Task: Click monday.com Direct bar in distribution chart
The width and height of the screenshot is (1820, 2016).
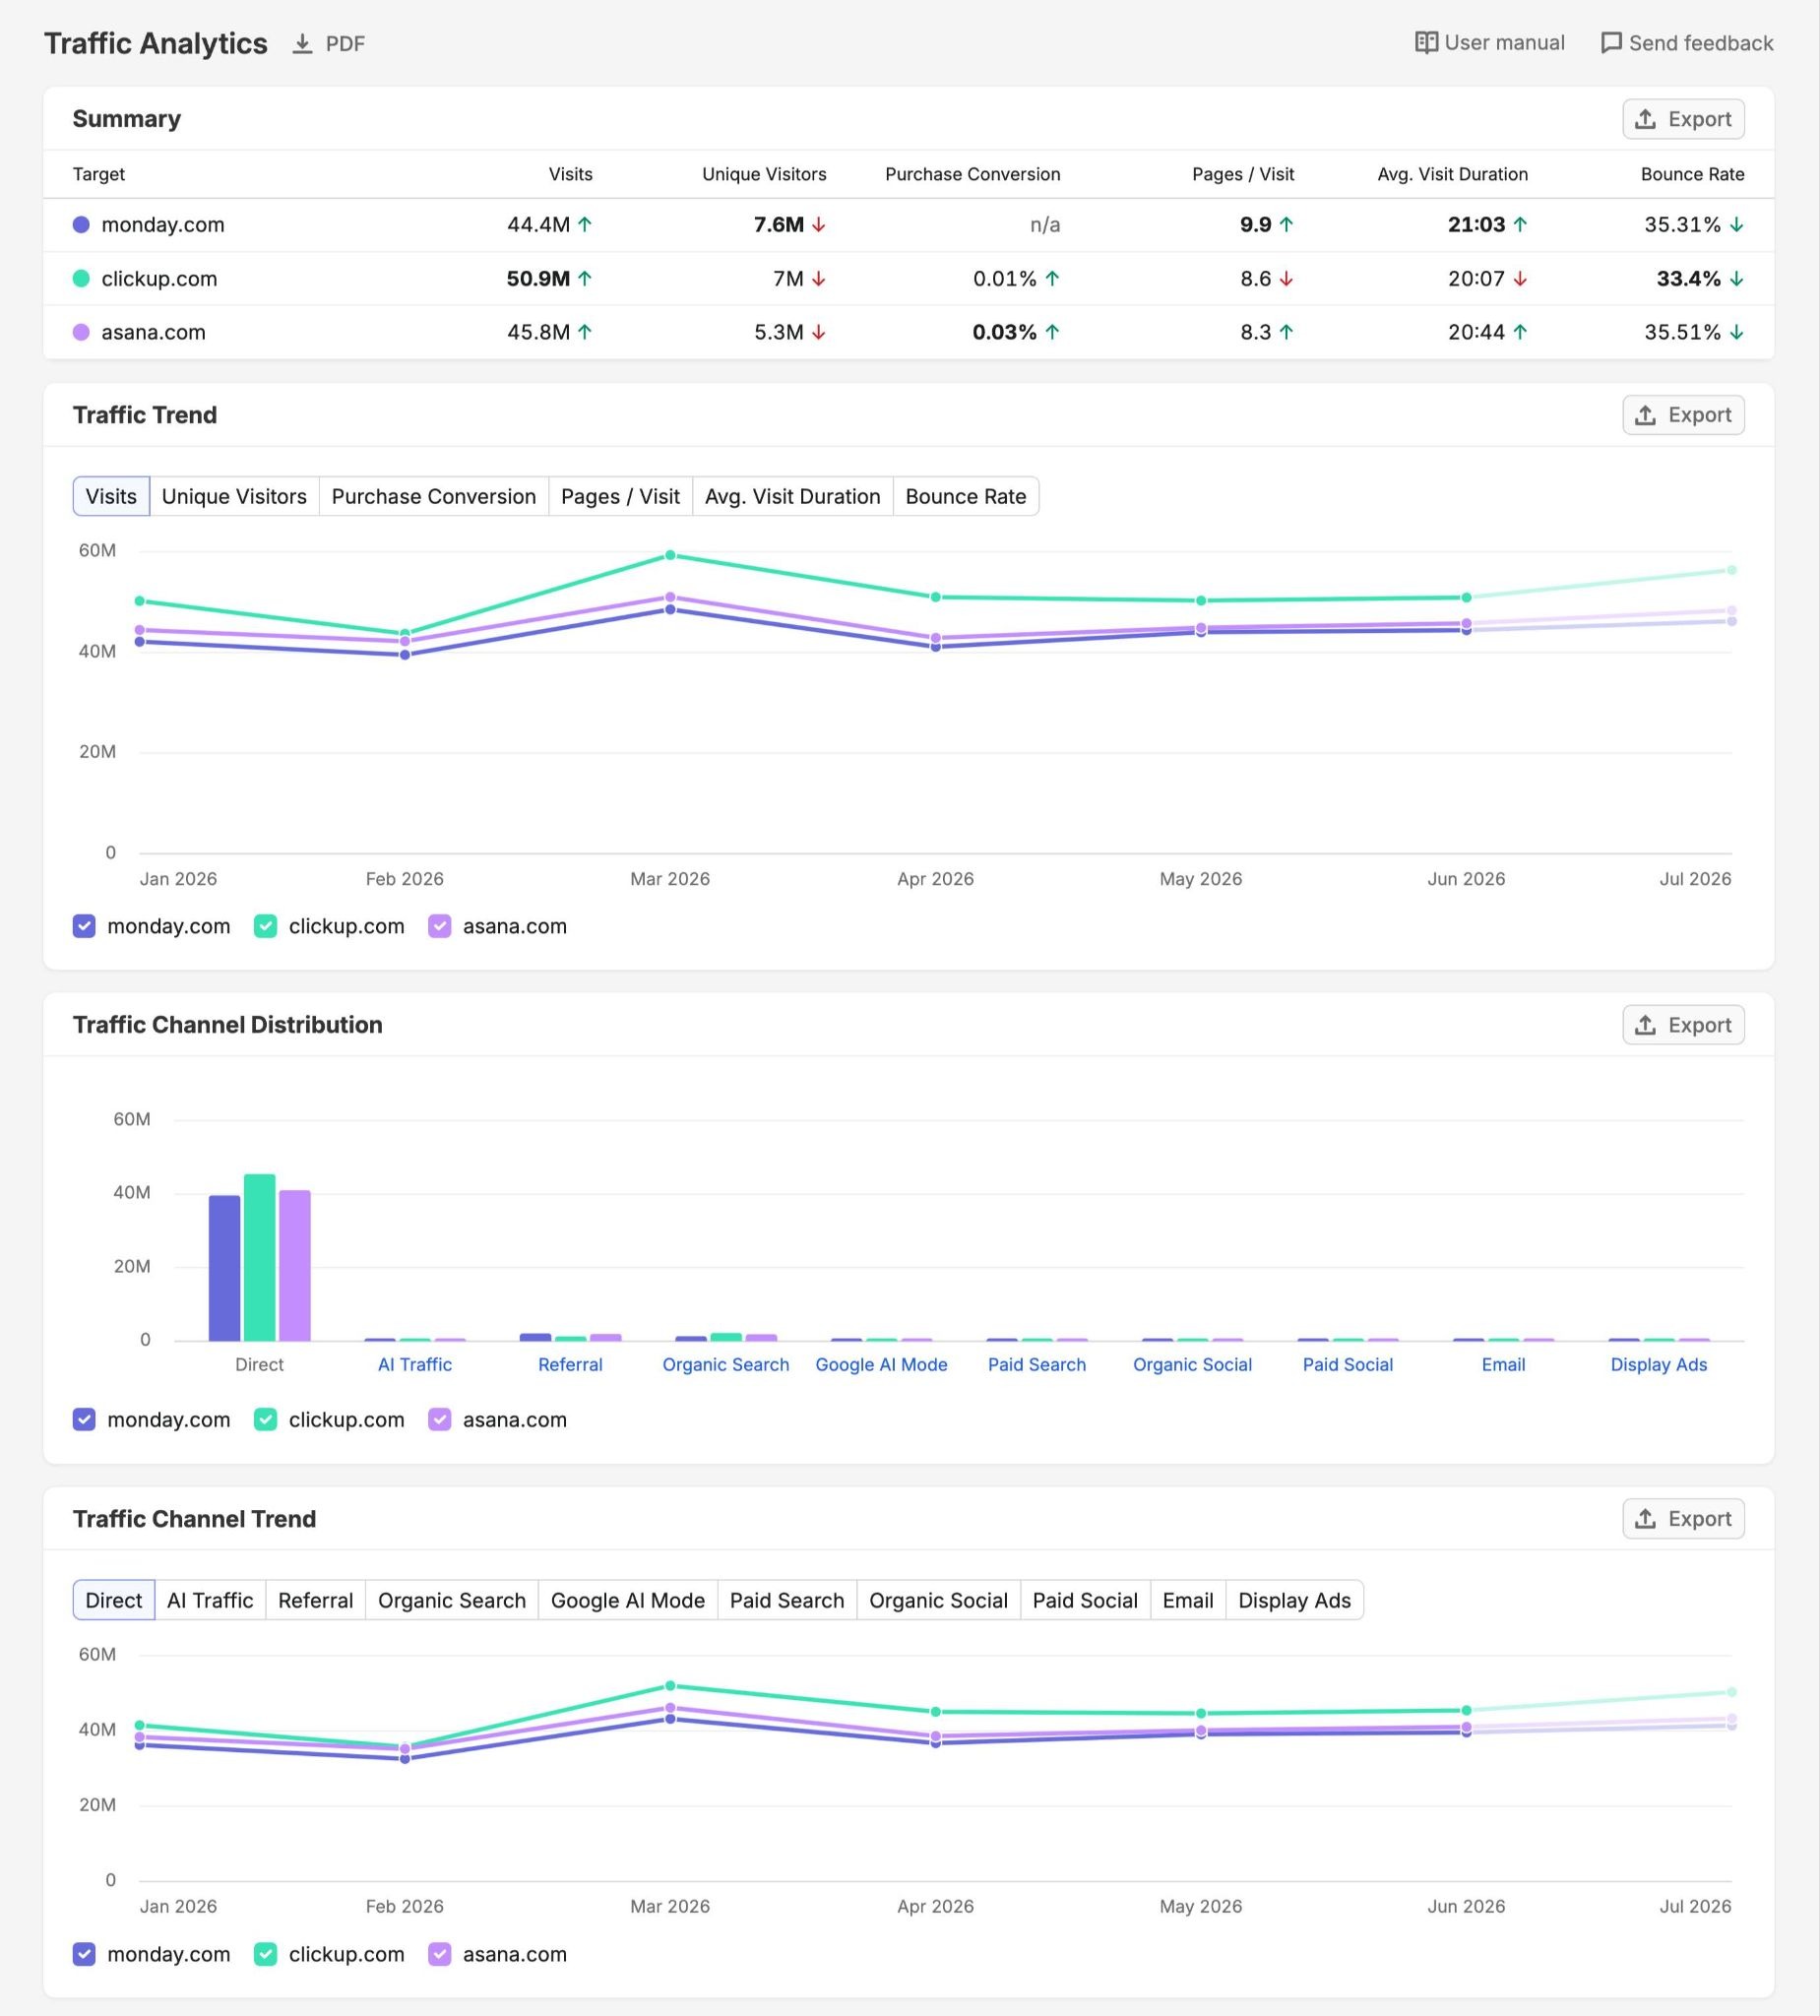Action: (x=225, y=1268)
